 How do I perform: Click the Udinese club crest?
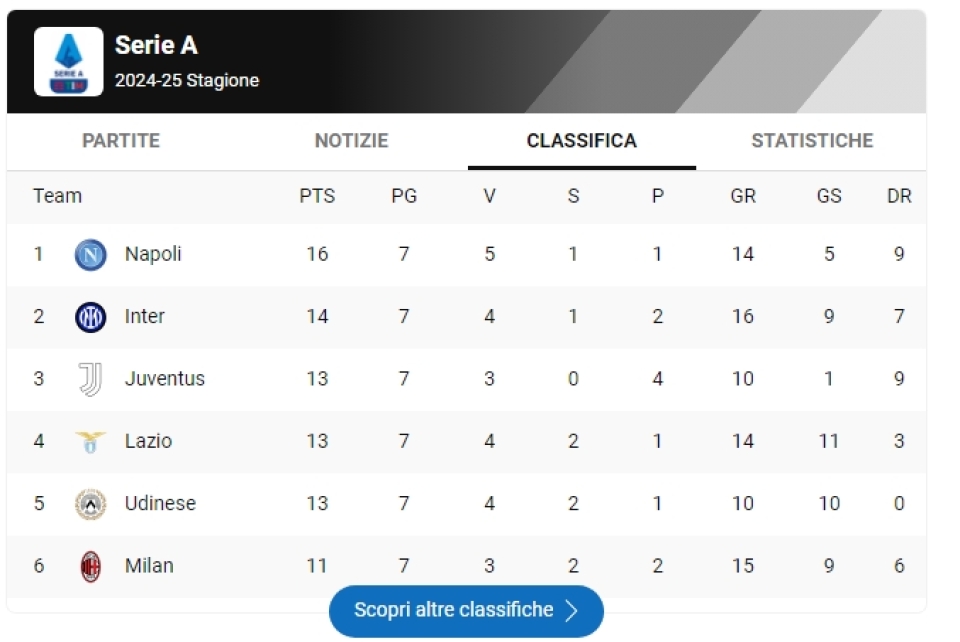click(90, 504)
